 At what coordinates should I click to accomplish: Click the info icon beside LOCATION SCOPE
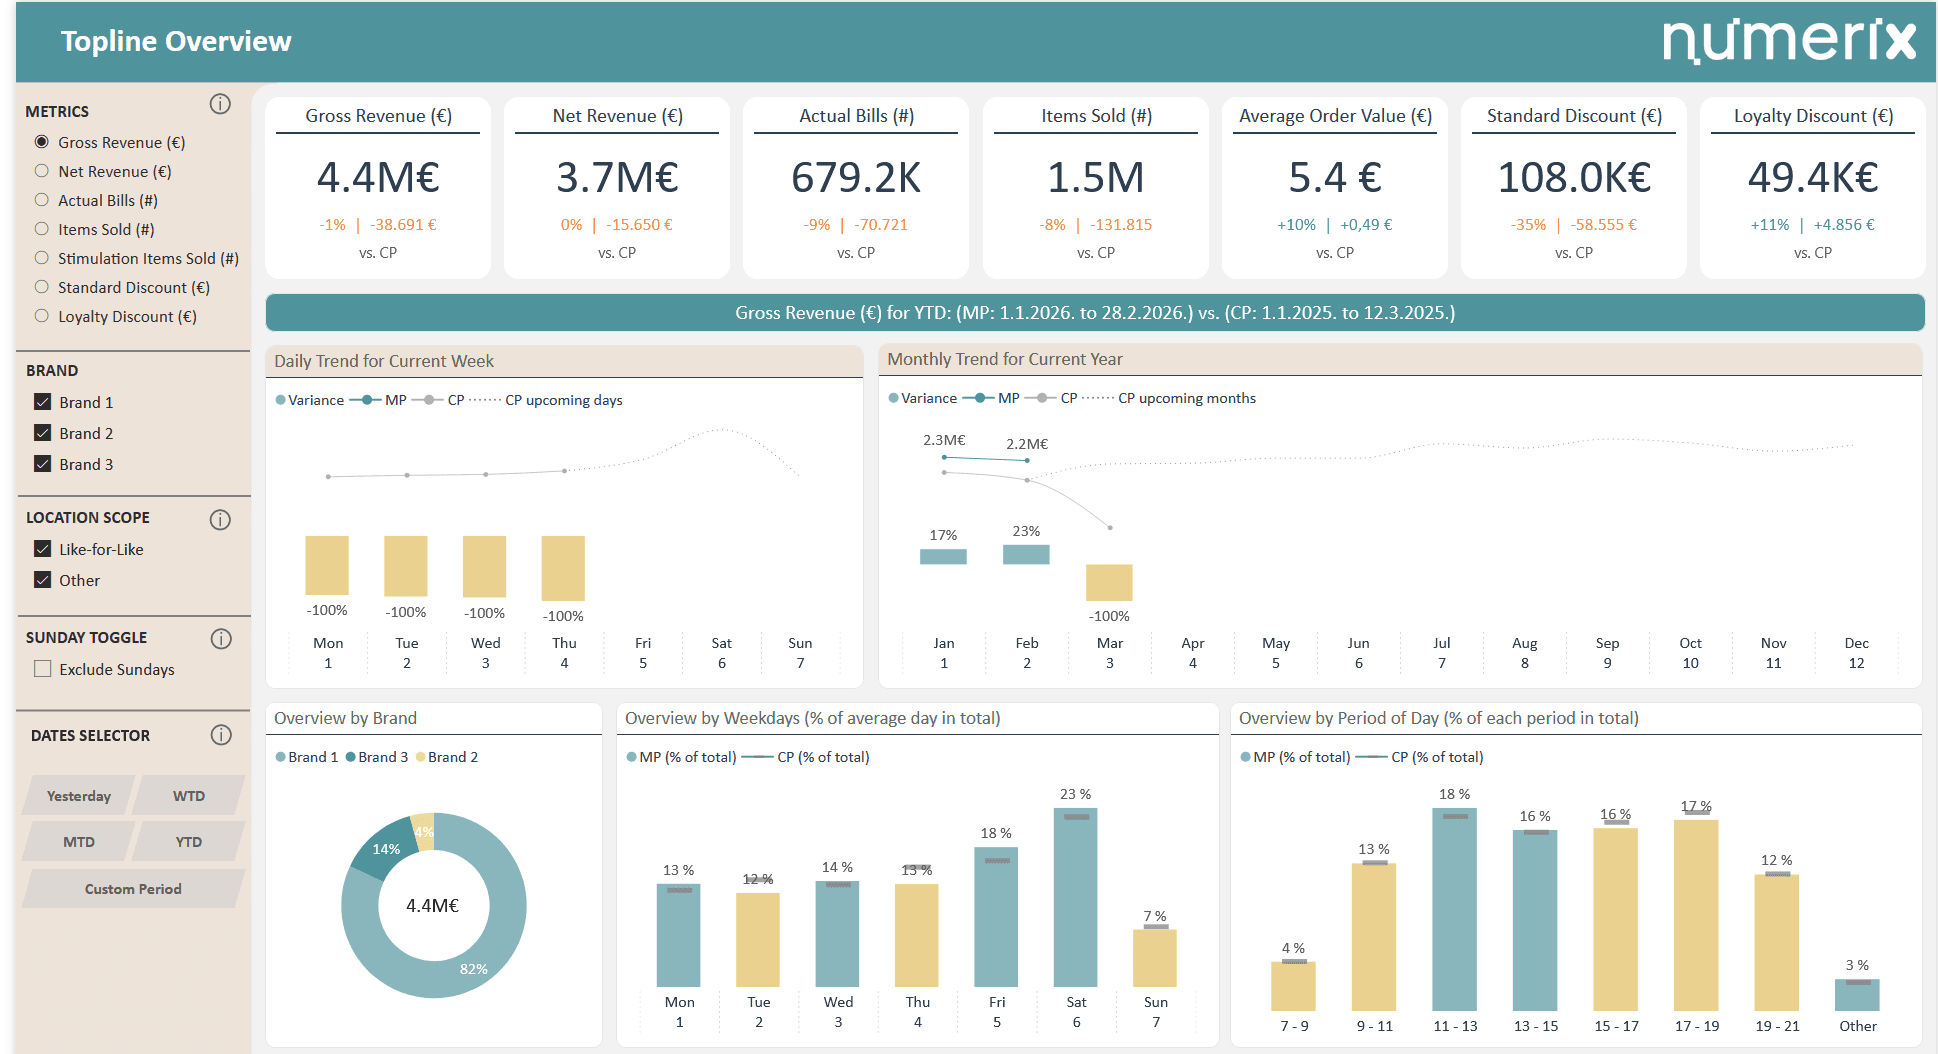pyautogui.click(x=219, y=519)
